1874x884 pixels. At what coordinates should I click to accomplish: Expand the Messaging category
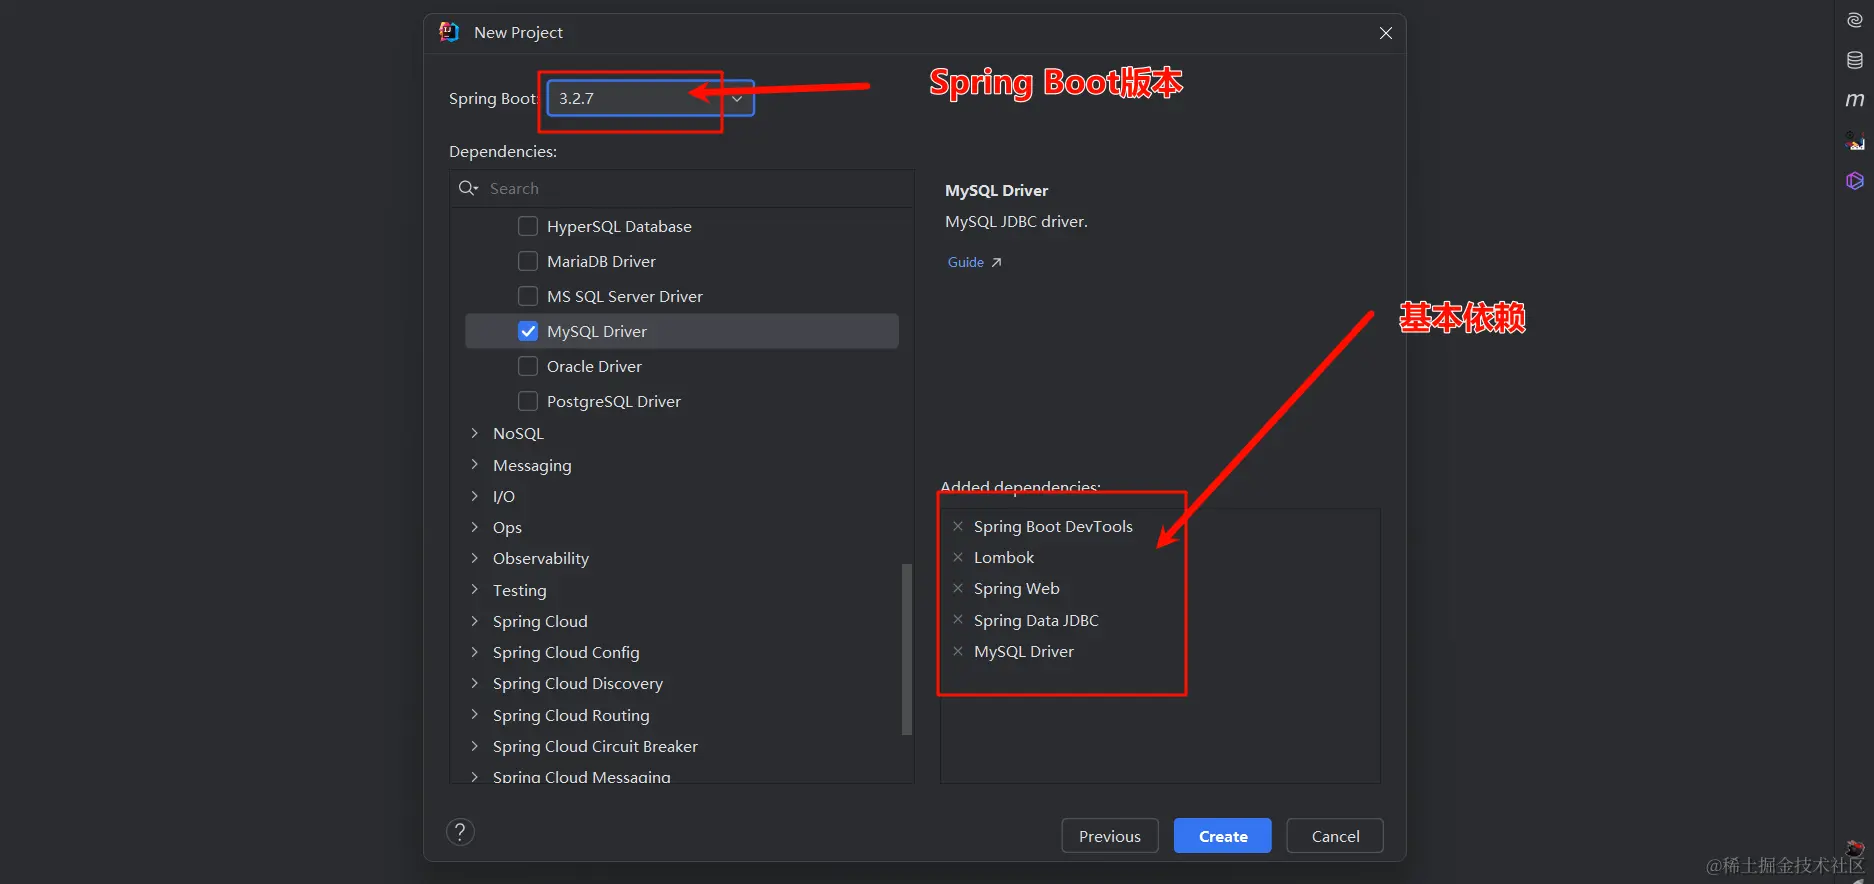[x=475, y=465]
